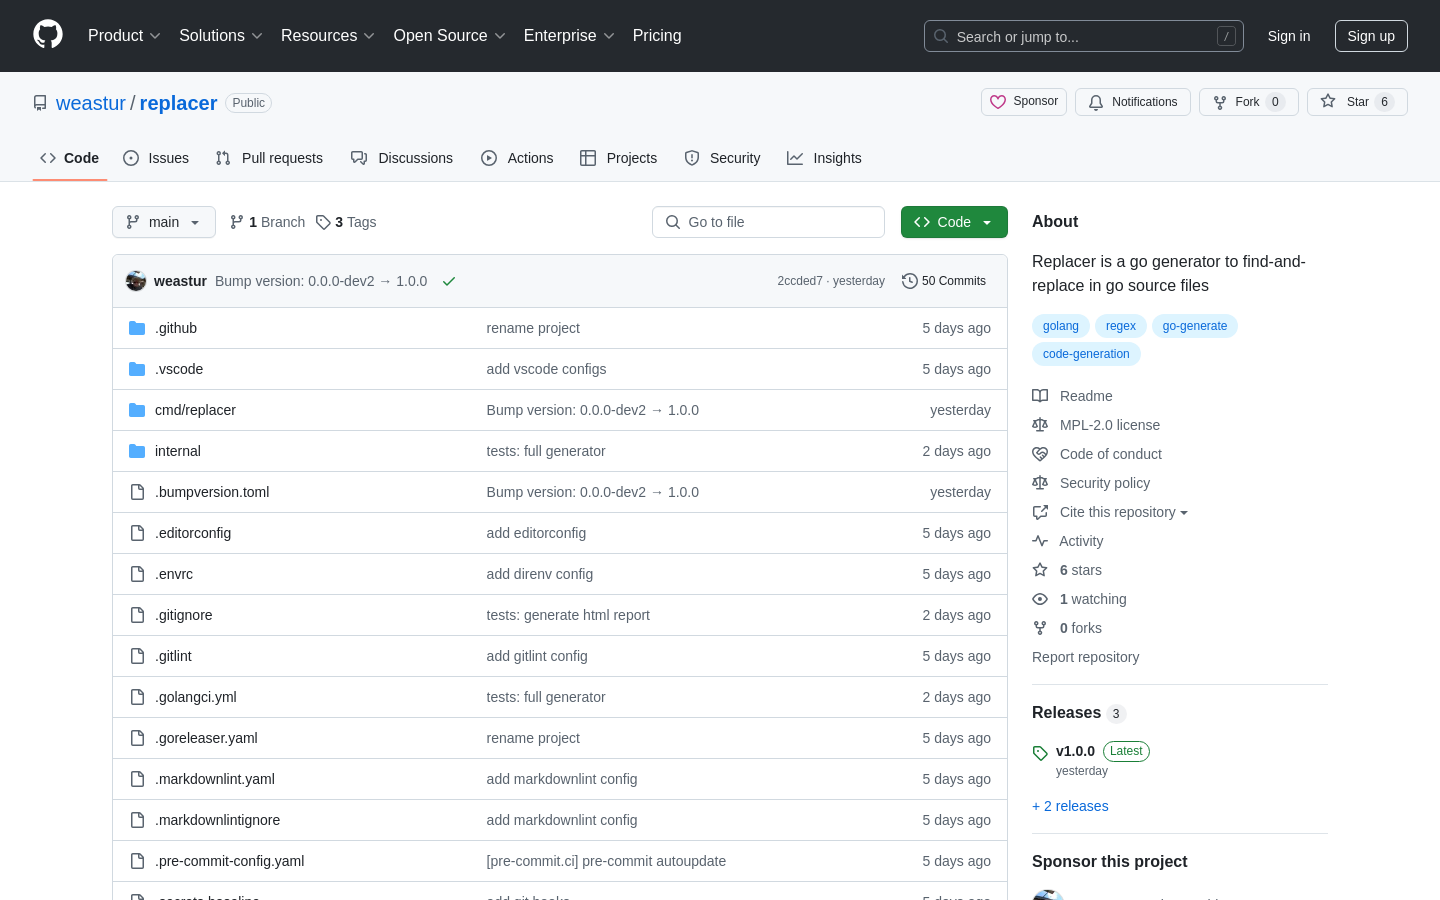Expand the Enterprise menu
The image size is (1440, 900).
[569, 36]
